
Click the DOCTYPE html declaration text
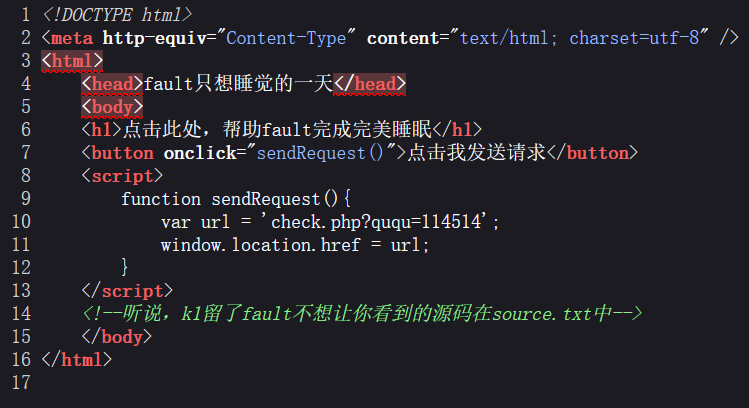click(118, 15)
